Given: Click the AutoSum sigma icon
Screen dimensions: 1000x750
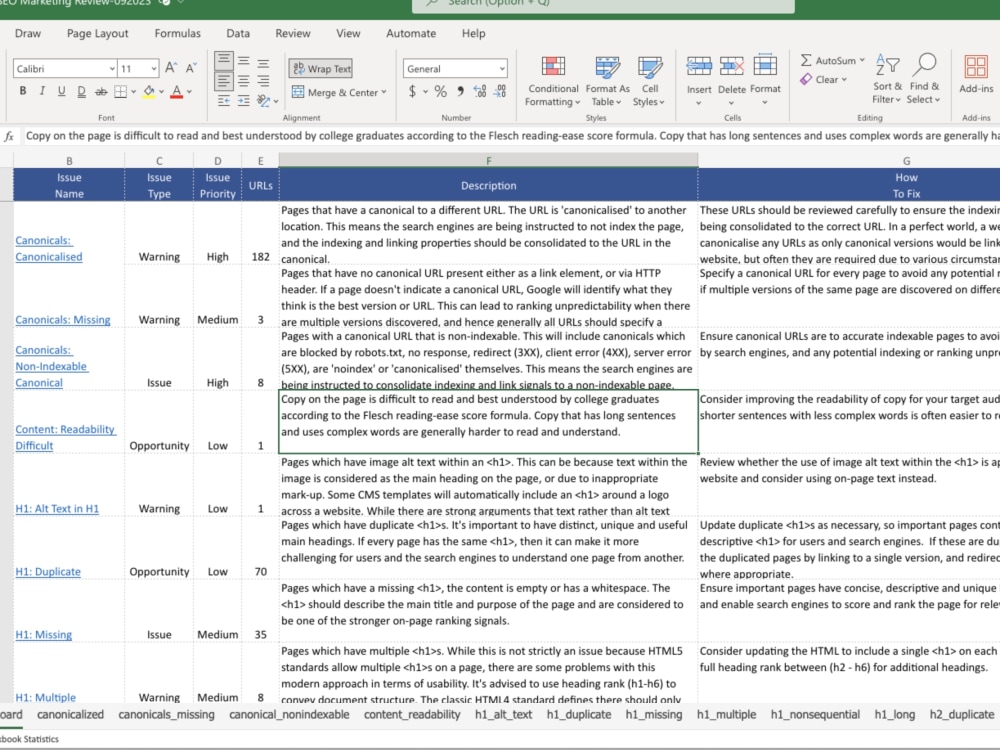Looking at the screenshot, I should click(806, 60).
